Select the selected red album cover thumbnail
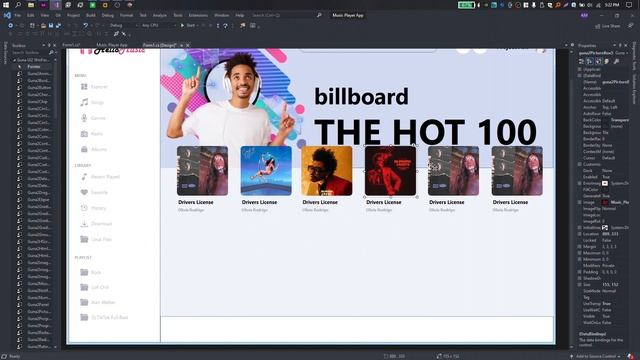 (391, 171)
